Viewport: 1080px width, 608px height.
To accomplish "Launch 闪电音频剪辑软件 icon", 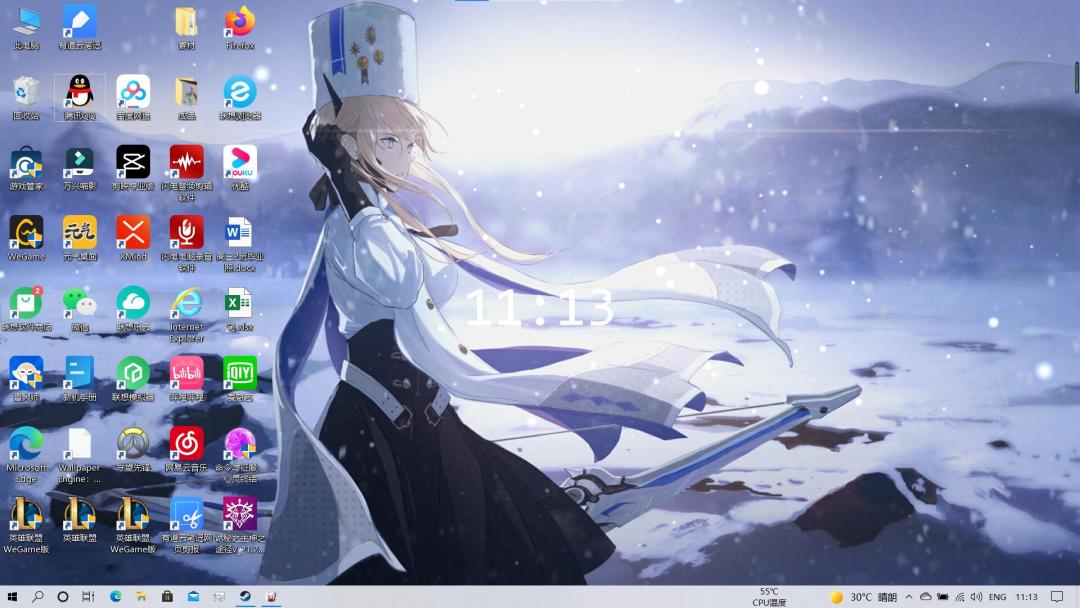I will pyautogui.click(x=187, y=174).
